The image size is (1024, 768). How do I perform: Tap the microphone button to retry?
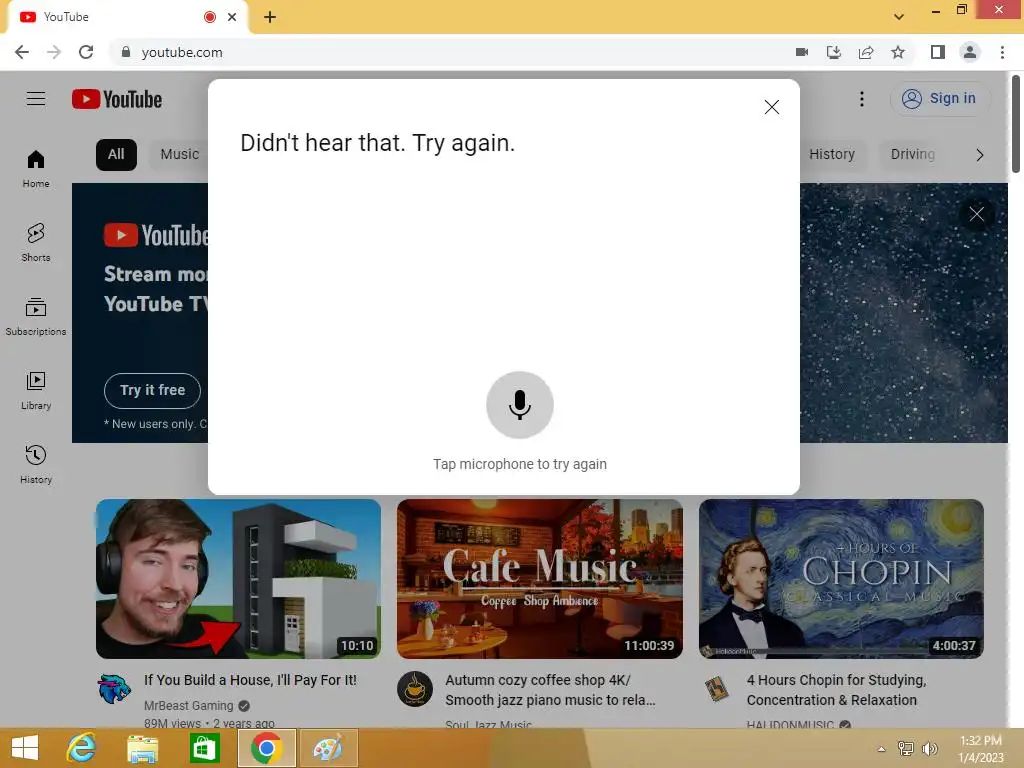click(519, 405)
